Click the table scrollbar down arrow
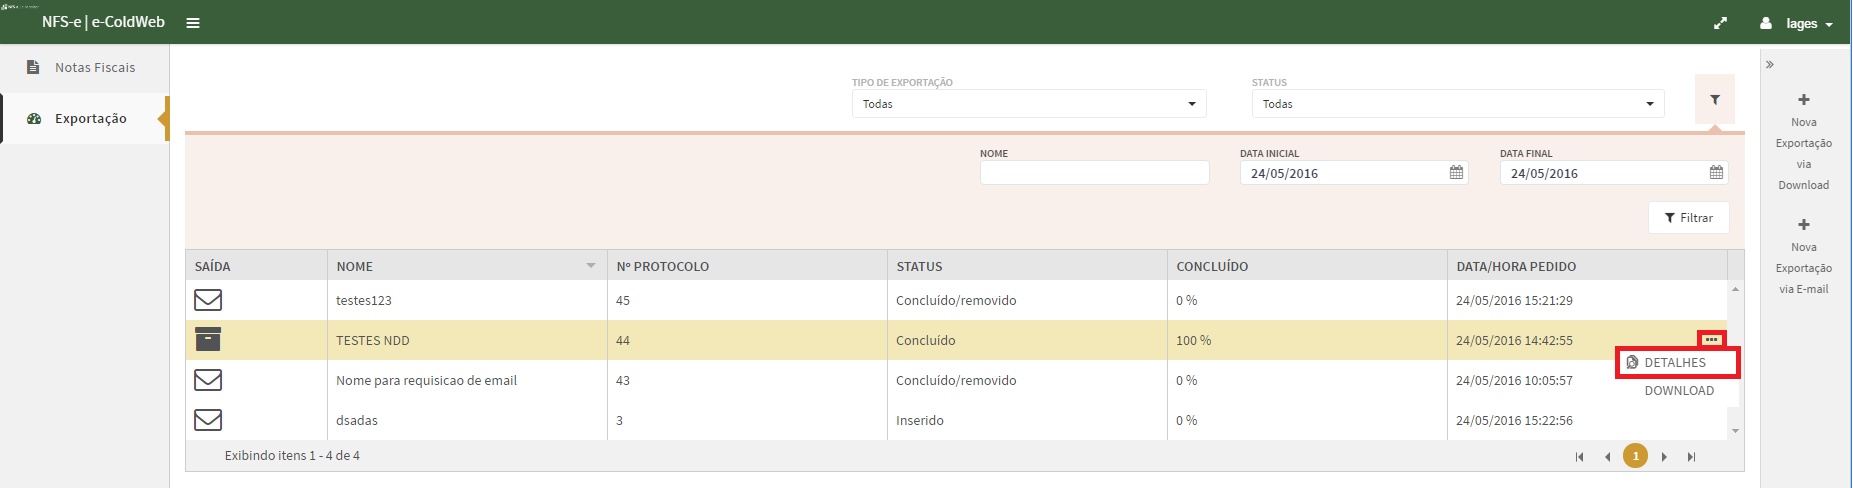 (1735, 431)
